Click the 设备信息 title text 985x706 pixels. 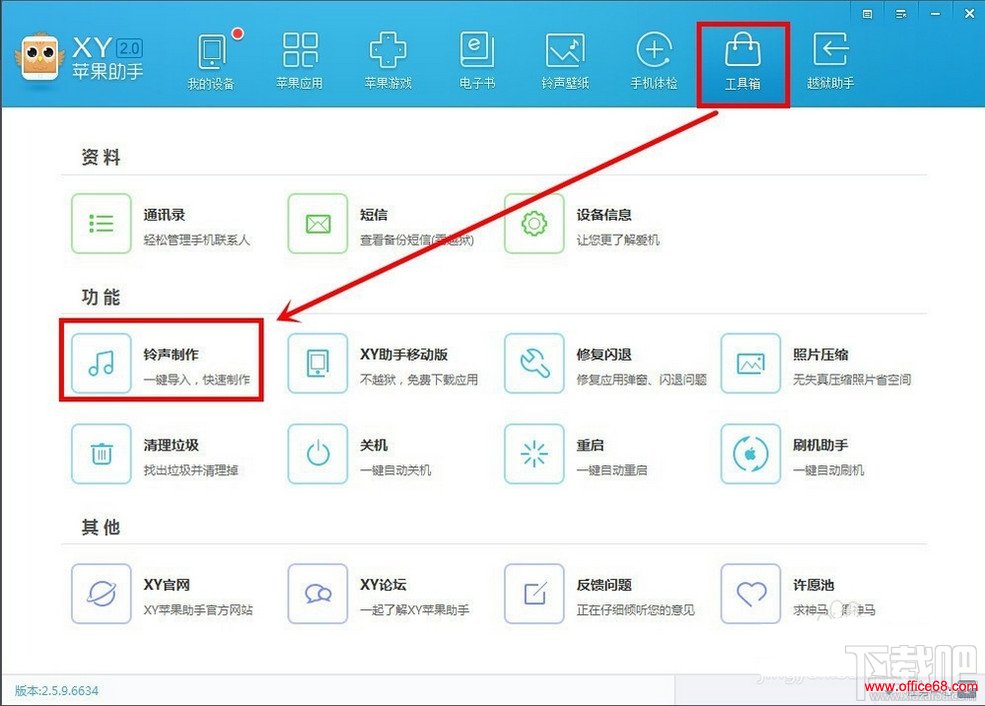[x=604, y=215]
